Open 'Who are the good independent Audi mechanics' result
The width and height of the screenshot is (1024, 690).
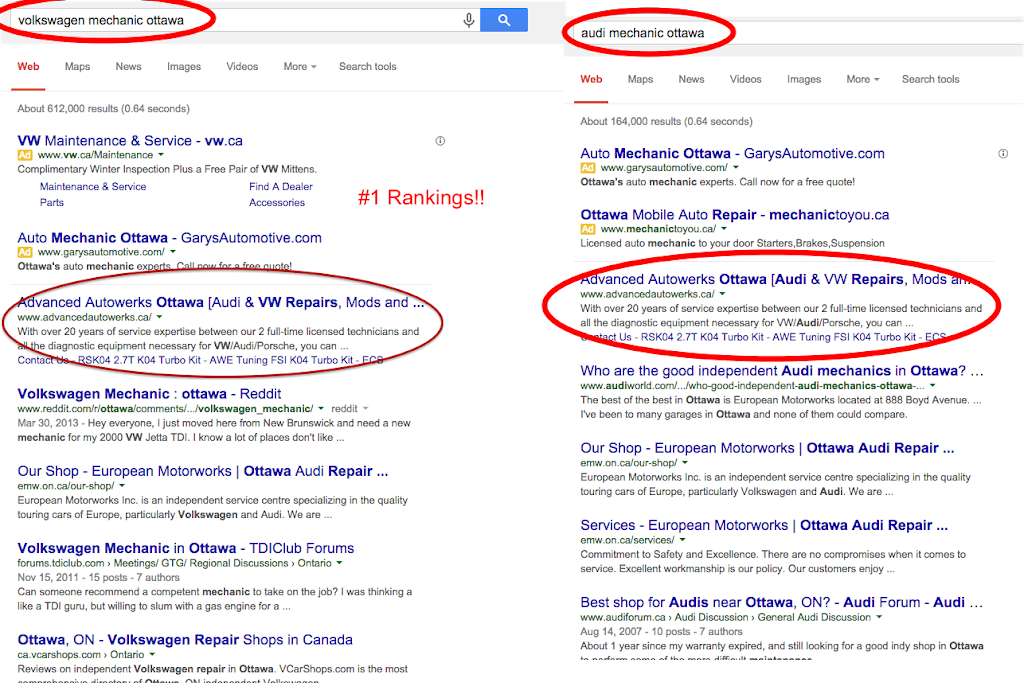782,371
